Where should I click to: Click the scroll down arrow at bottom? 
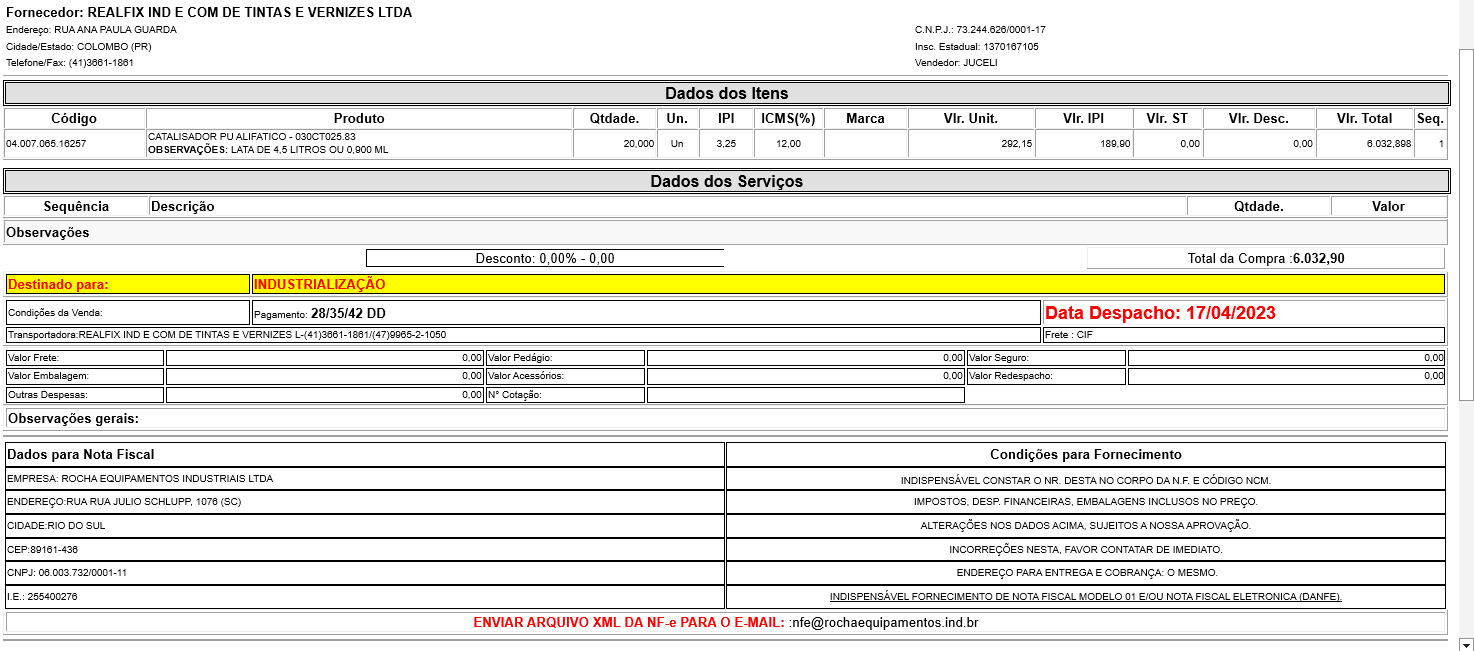click(1465, 643)
